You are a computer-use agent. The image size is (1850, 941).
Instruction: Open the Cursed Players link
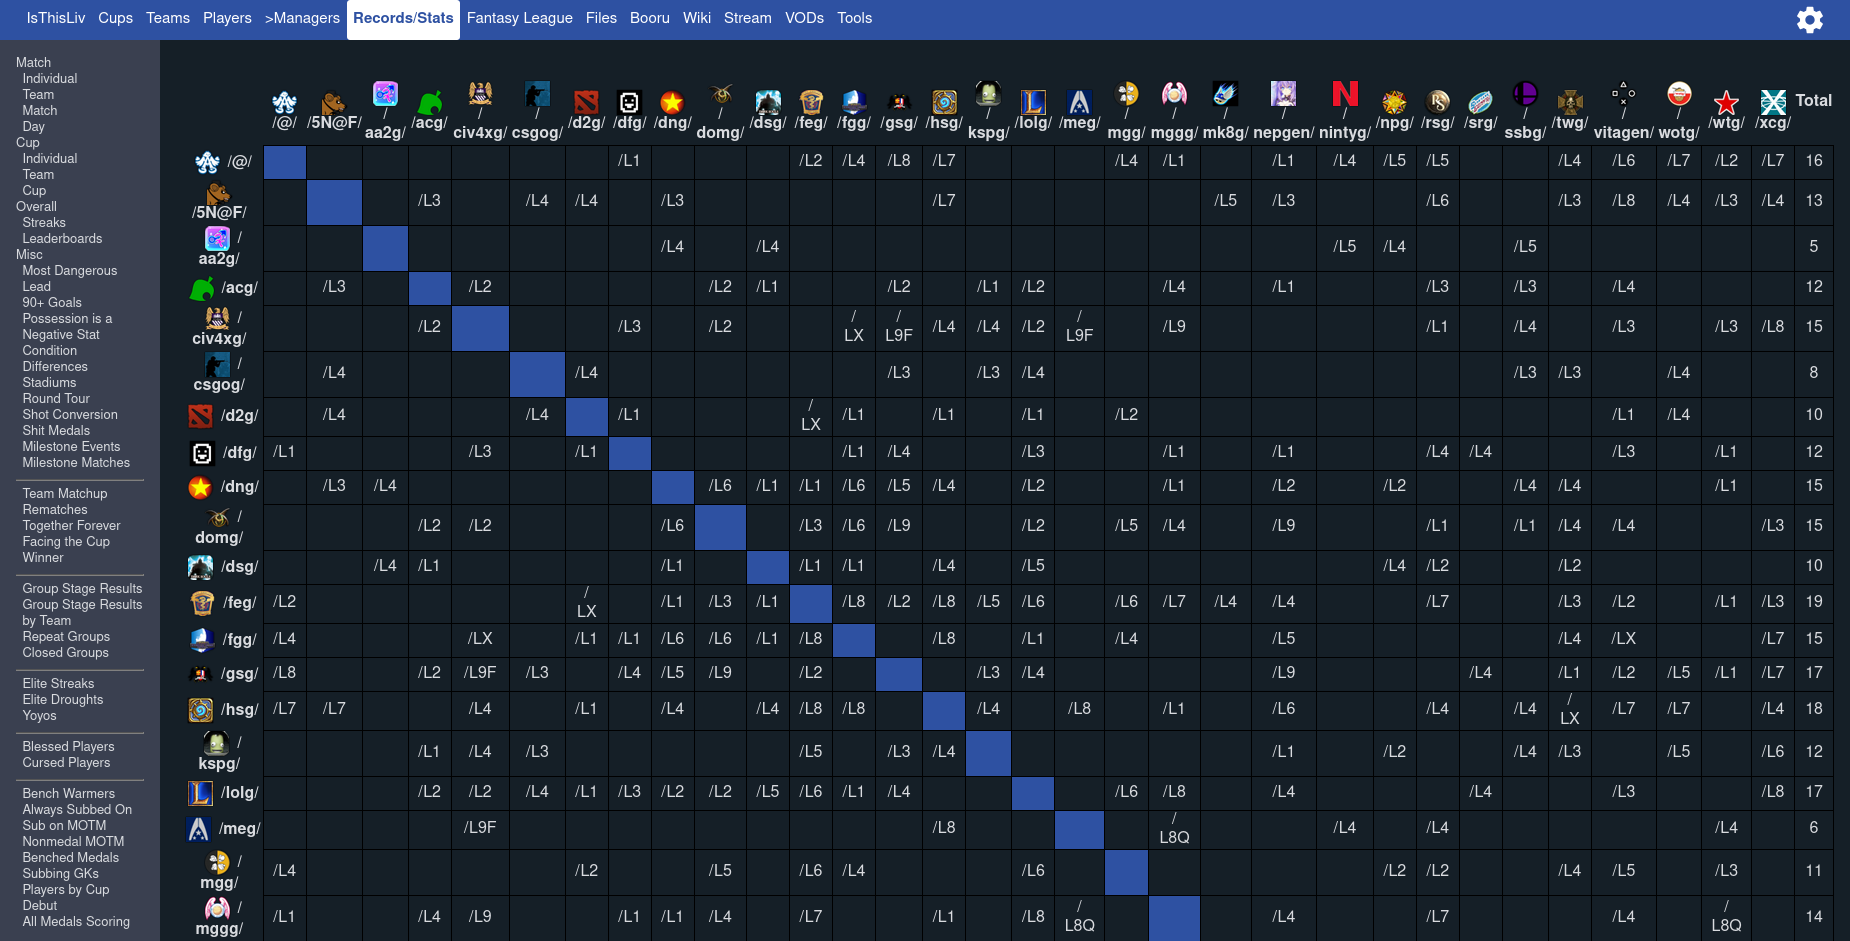pos(66,763)
